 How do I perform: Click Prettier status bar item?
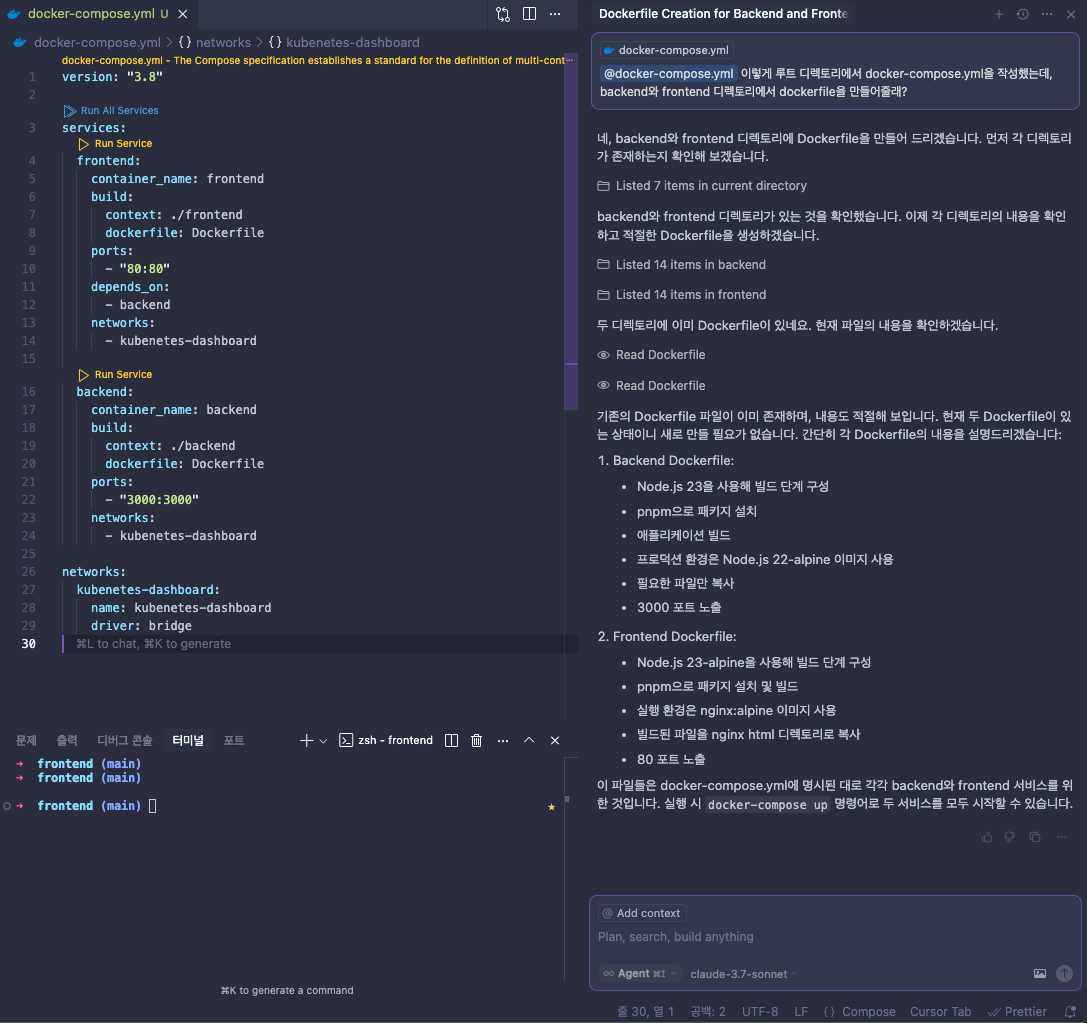1017,1012
